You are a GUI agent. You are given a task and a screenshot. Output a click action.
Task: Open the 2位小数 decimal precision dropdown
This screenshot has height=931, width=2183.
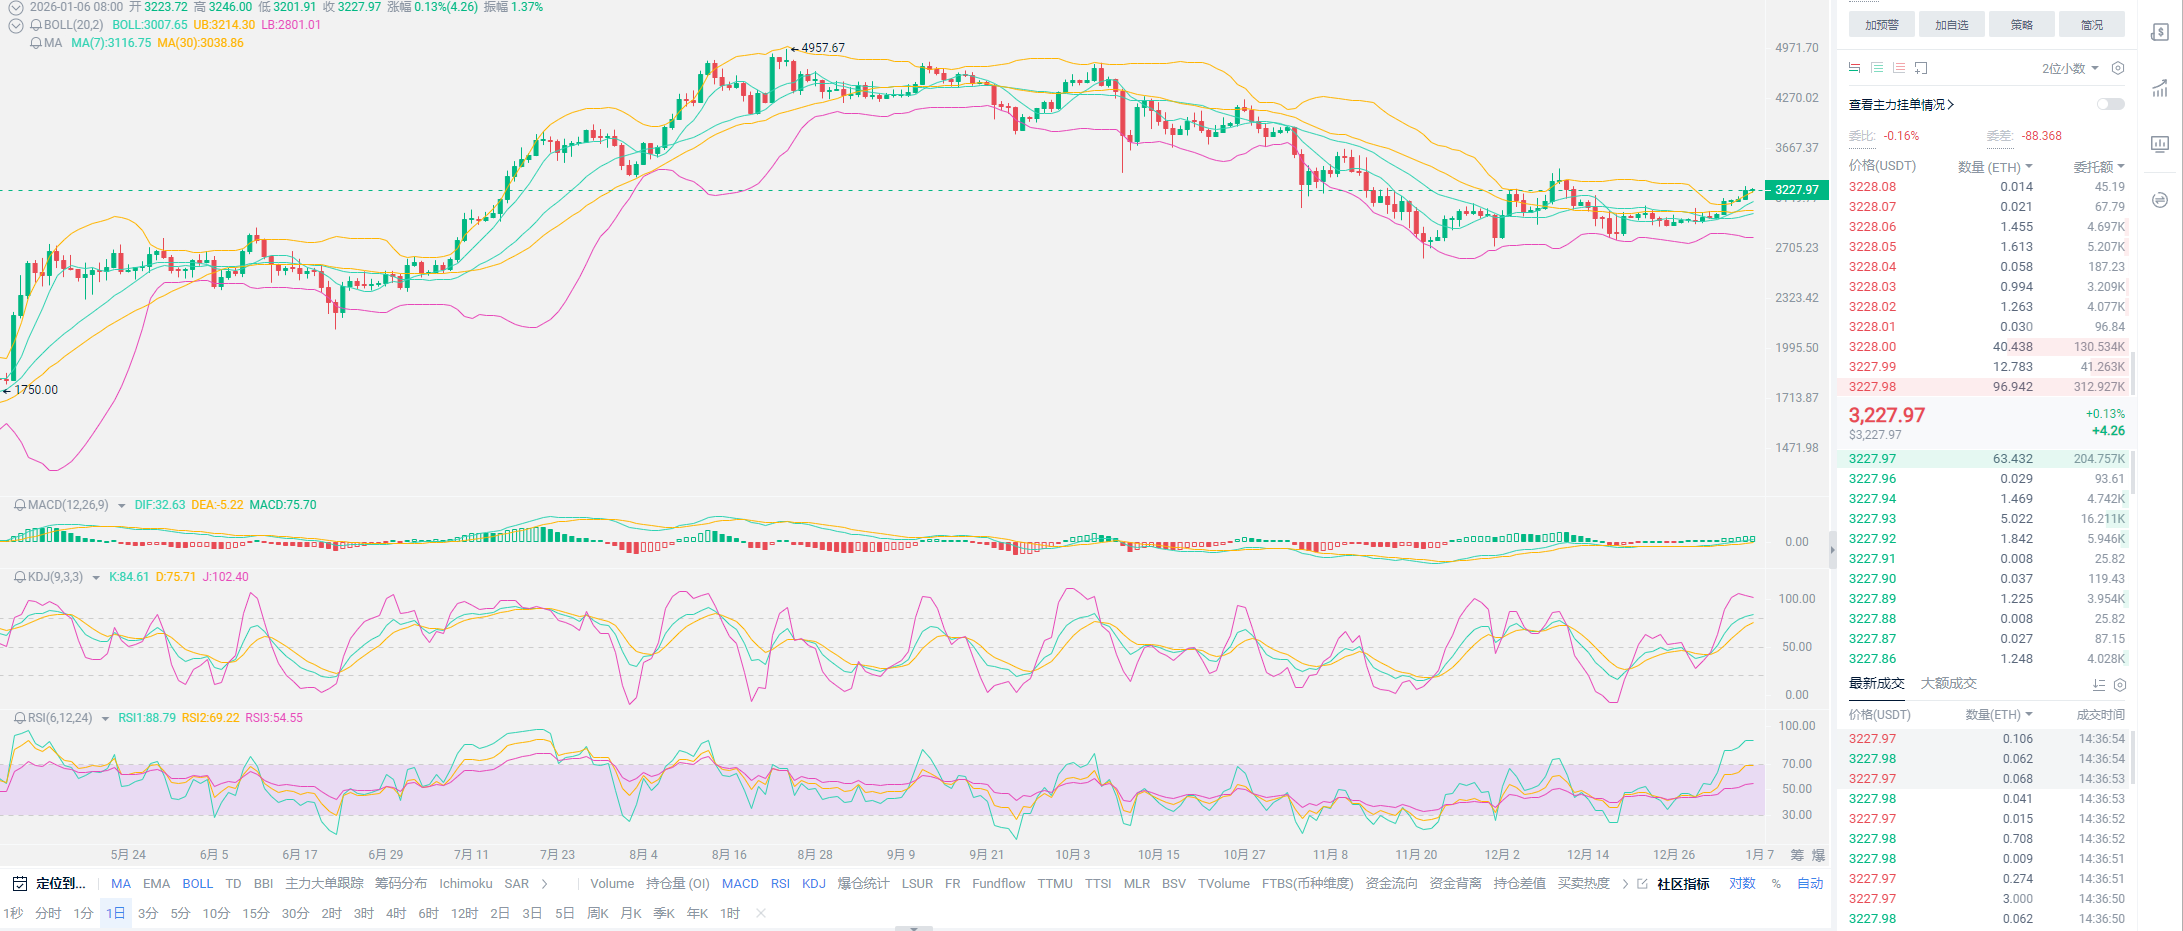pyautogui.click(x=2069, y=68)
